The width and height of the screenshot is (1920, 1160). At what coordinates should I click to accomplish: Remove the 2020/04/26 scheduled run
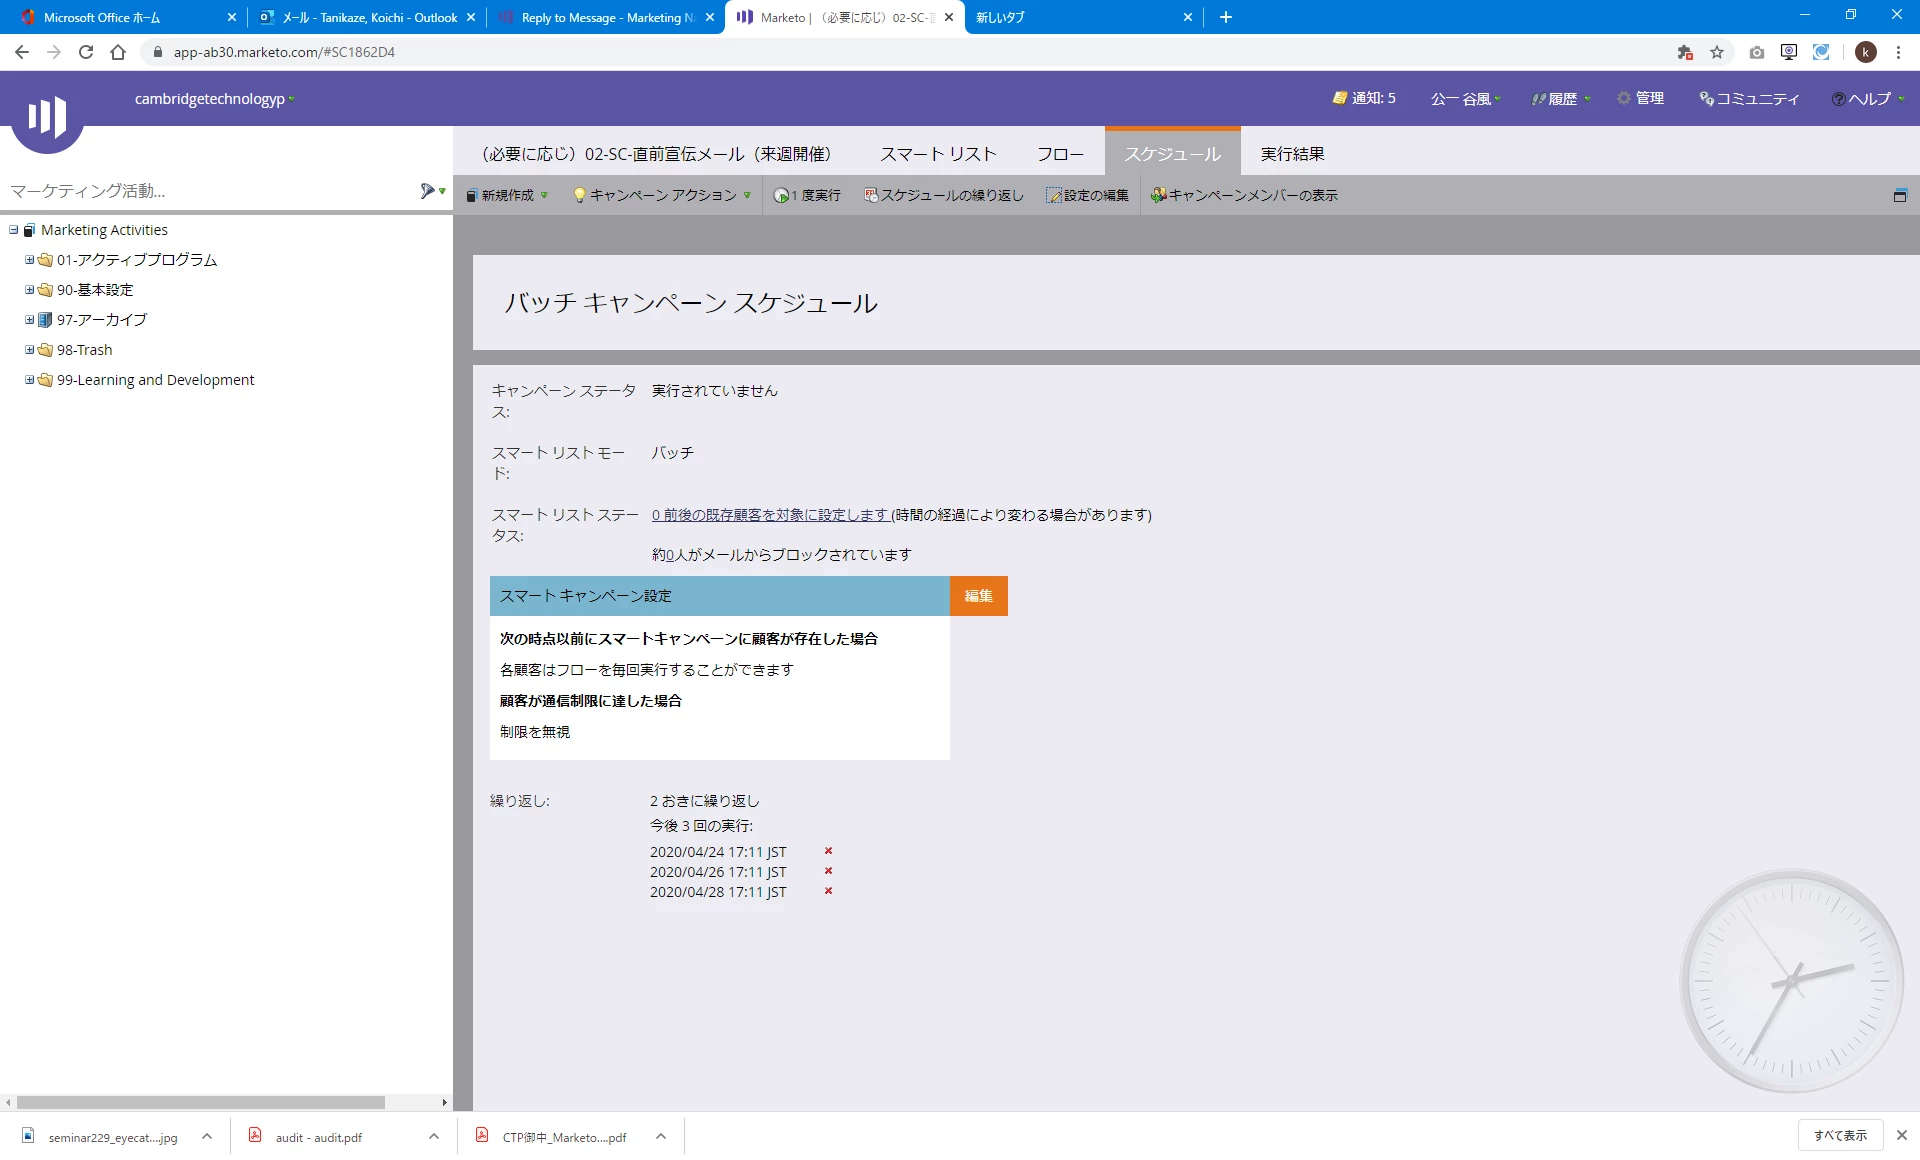tap(828, 871)
